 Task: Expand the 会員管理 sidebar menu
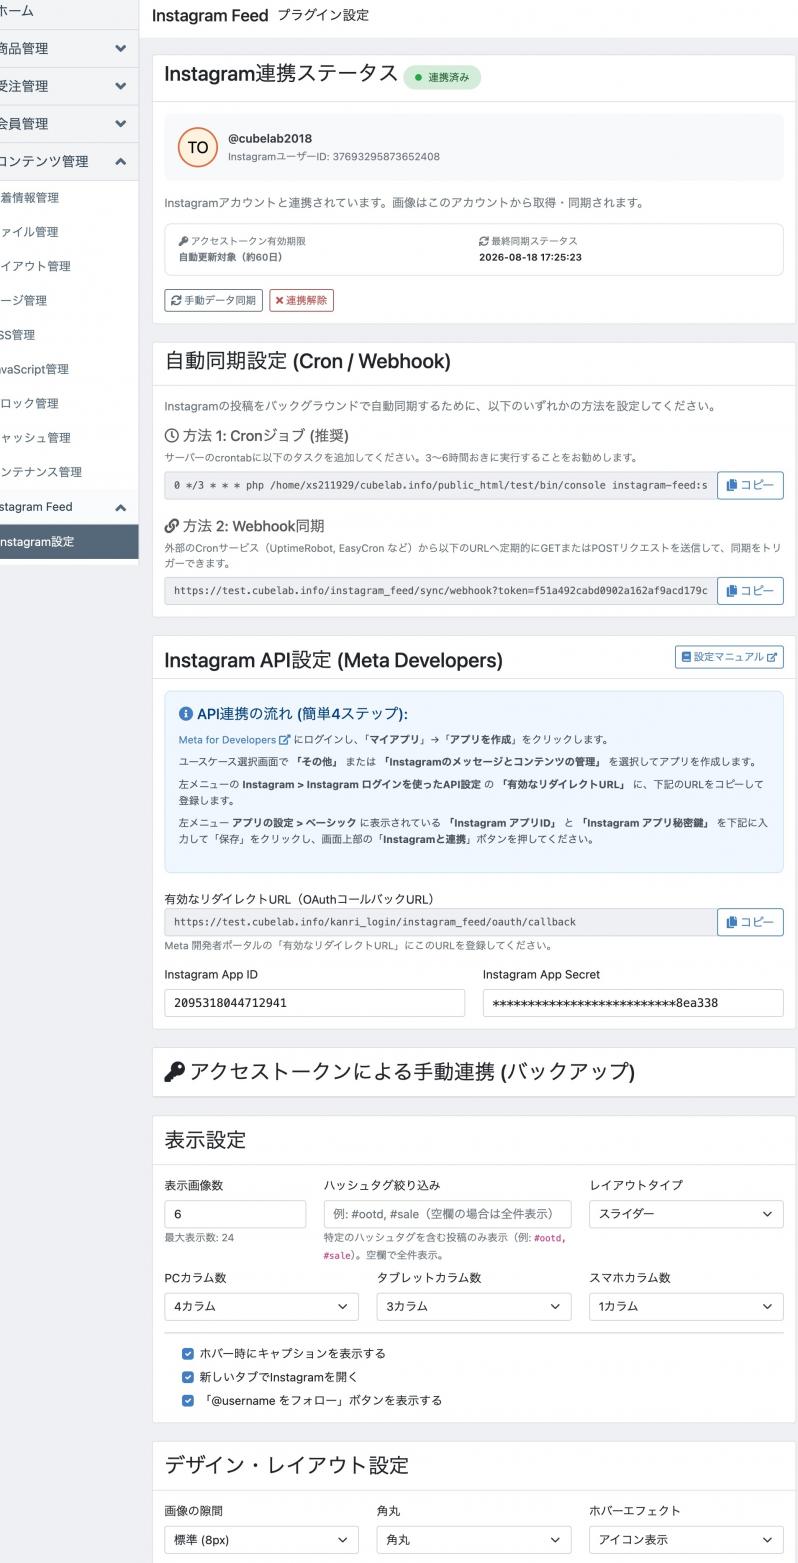pyautogui.click(x=69, y=124)
